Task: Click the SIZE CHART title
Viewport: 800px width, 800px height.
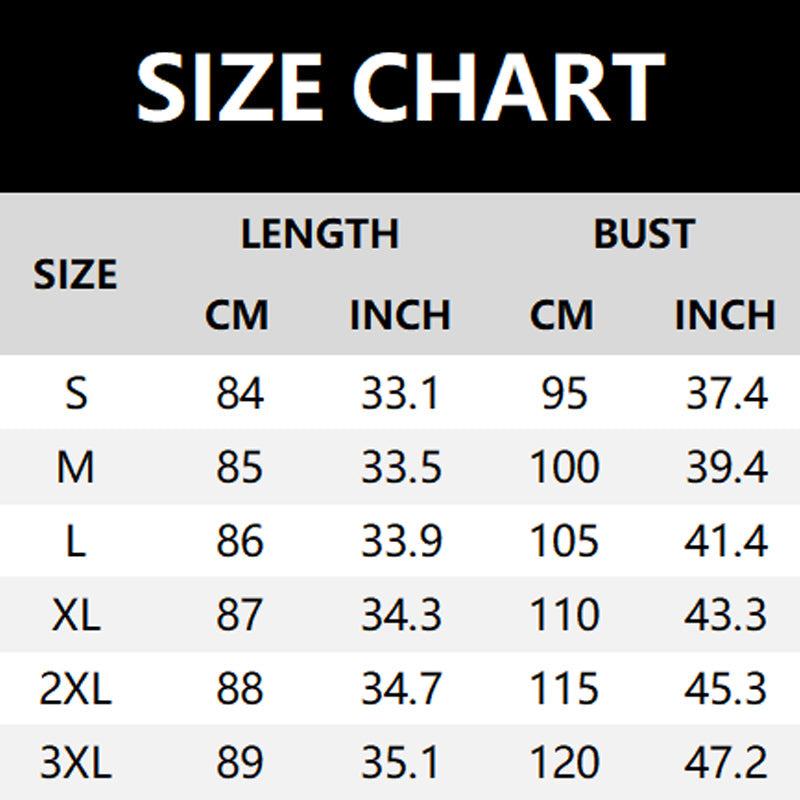Action: [x=401, y=87]
